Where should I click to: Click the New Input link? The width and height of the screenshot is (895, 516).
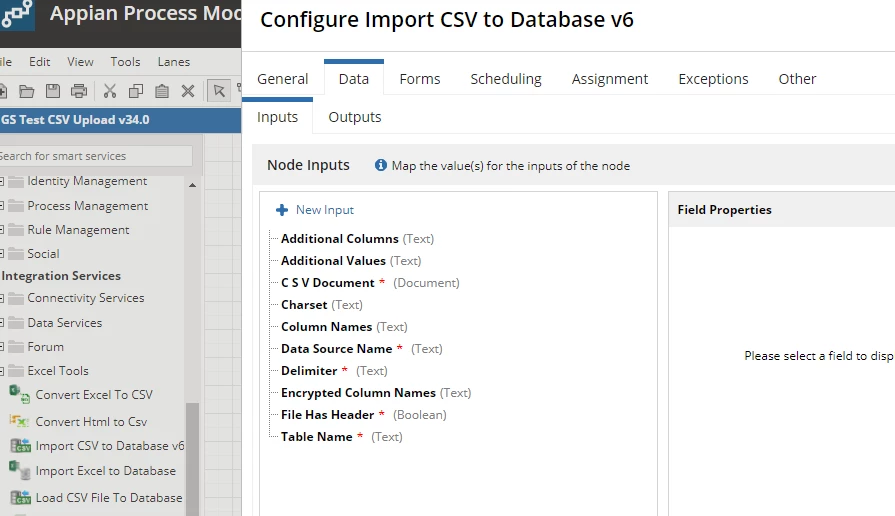point(325,209)
